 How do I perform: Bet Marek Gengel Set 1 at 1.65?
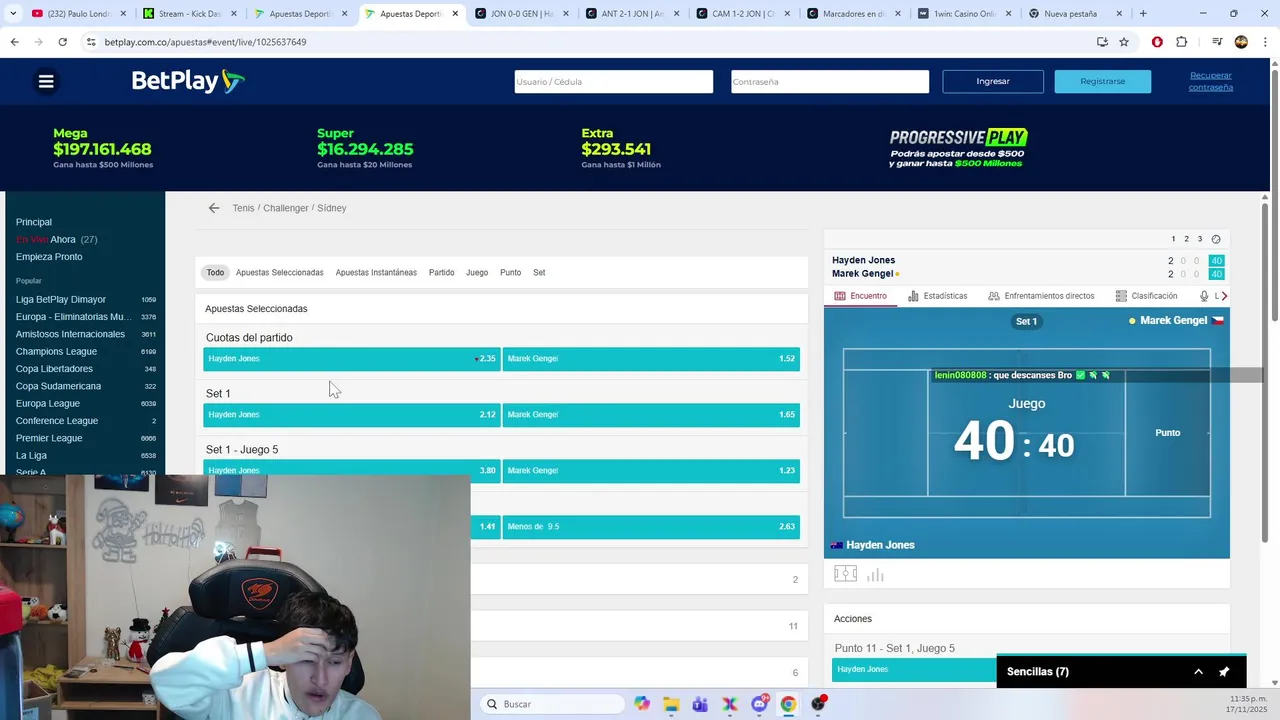point(651,415)
